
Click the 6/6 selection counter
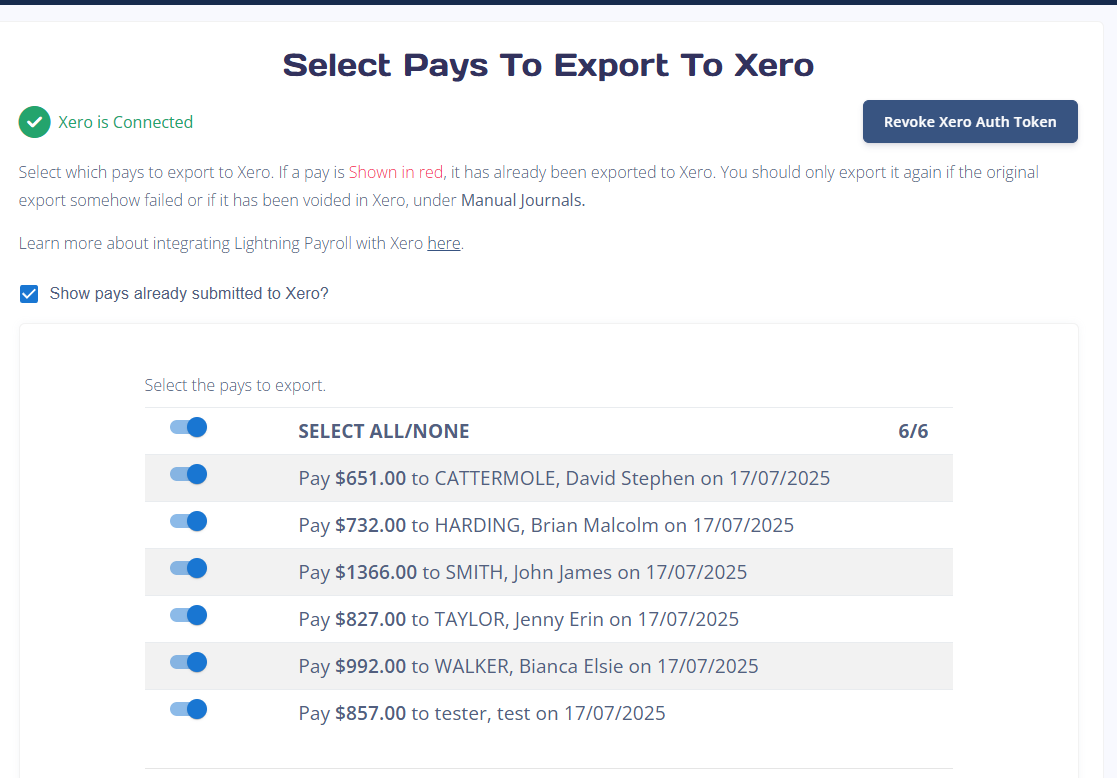913,431
